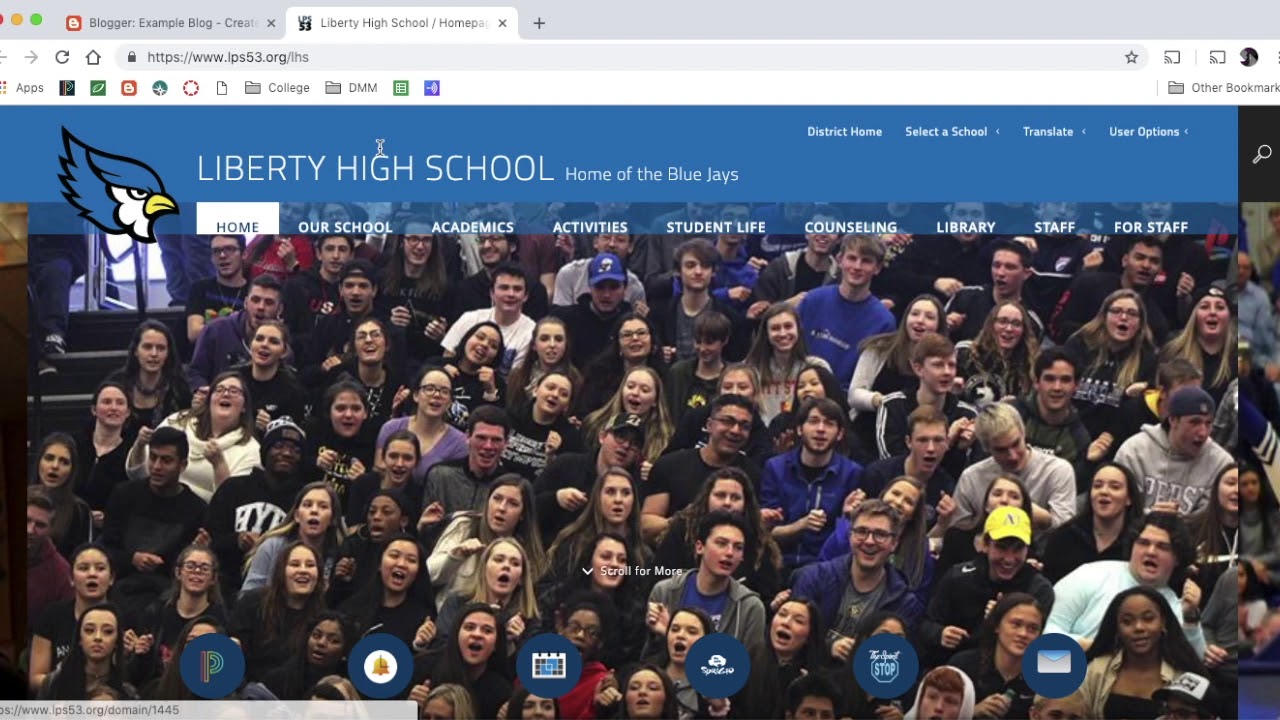Open the envelope email round icon

point(1054,665)
